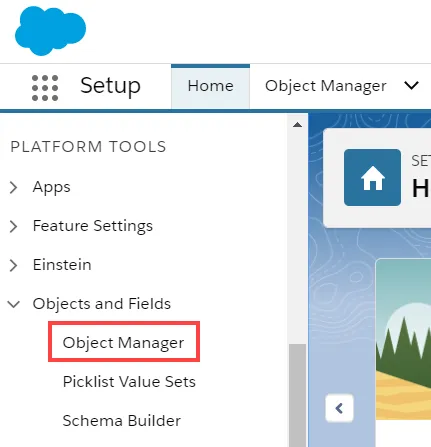The image size is (431, 447).
Task: Collapse the Objects and Fields chevron
Action: point(14,304)
